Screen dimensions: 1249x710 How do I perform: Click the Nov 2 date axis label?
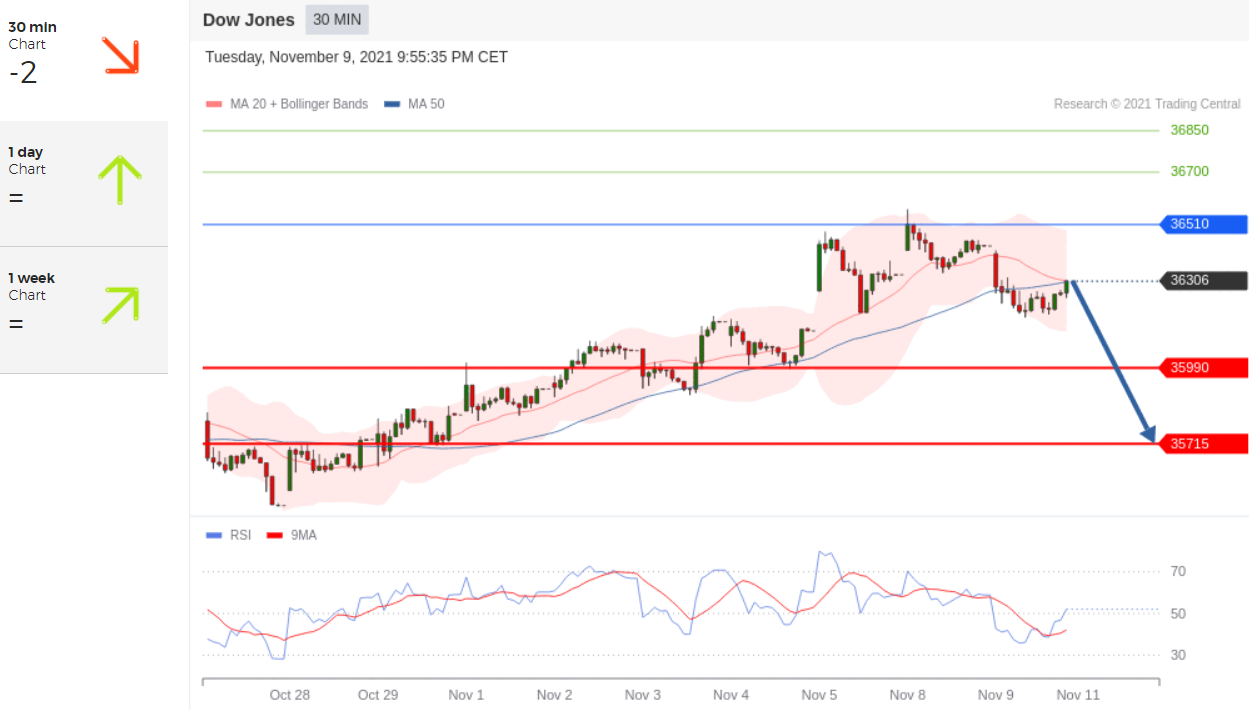point(554,695)
